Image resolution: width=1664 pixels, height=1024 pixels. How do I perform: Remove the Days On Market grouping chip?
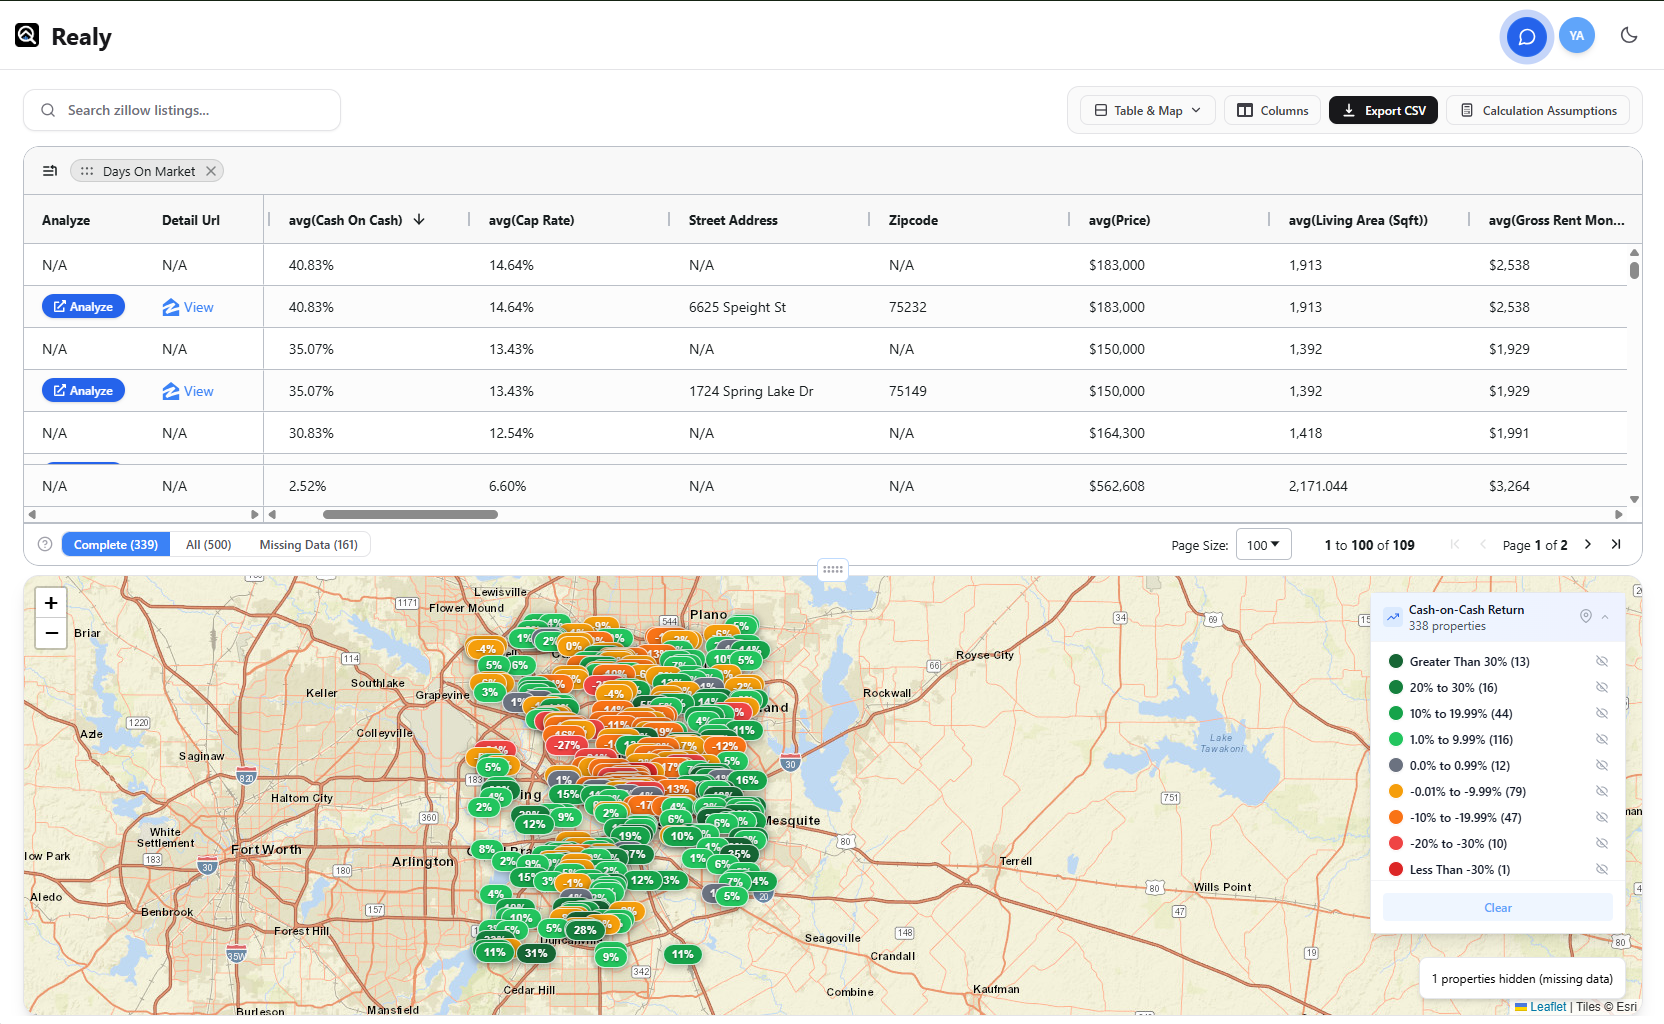pyautogui.click(x=211, y=171)
